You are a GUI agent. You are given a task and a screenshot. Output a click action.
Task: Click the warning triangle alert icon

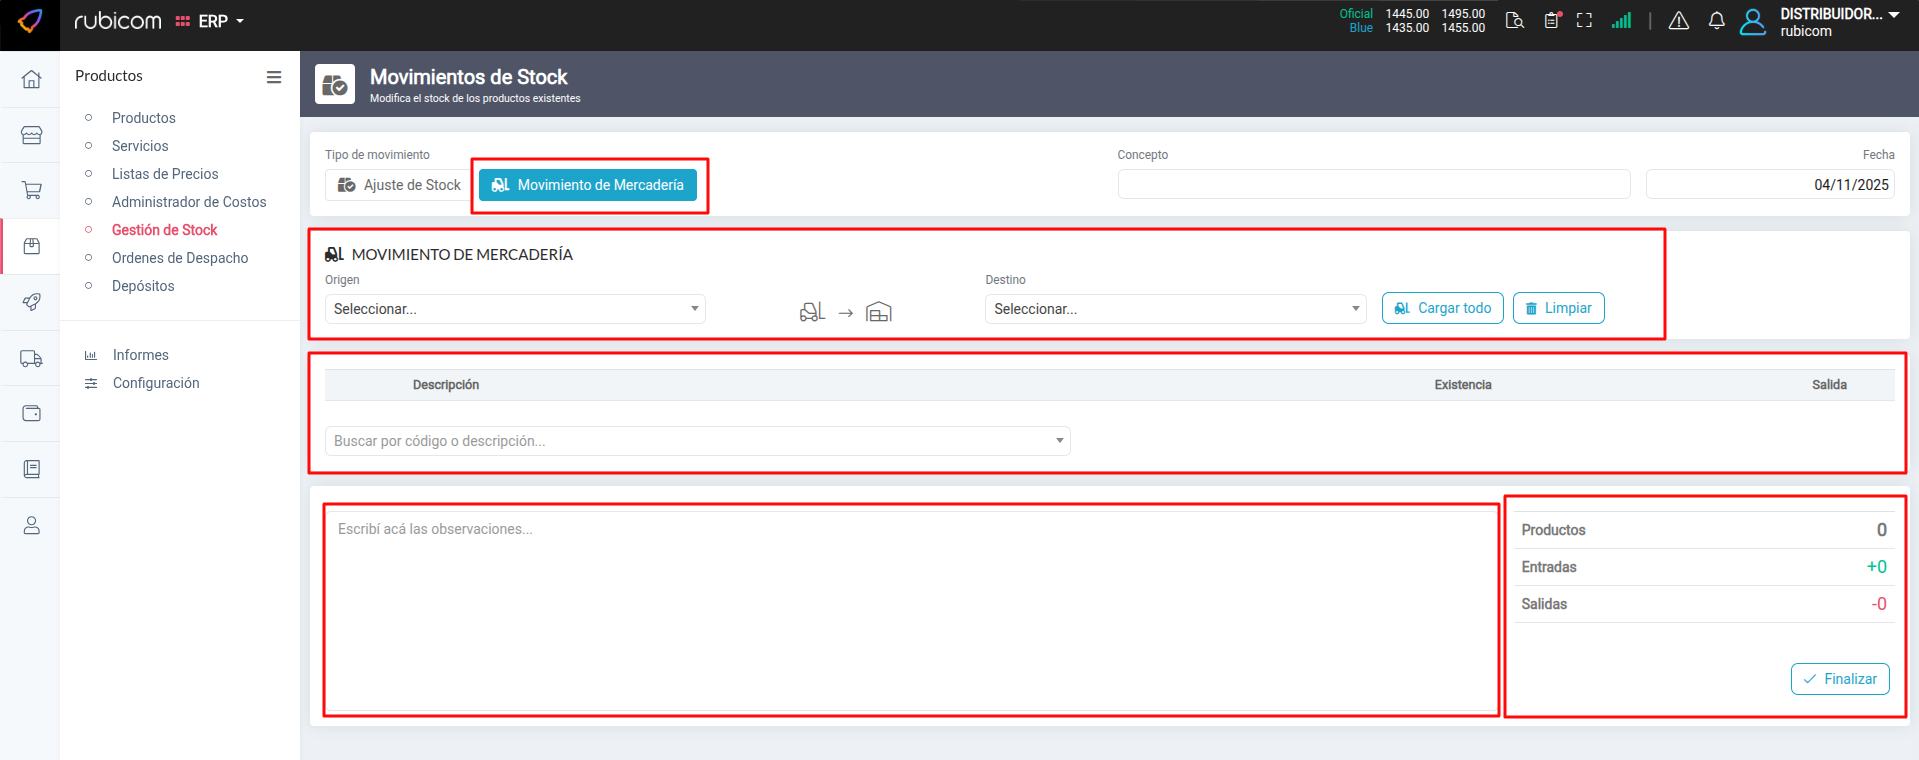pyautogui.click(x=1678, y=21)
